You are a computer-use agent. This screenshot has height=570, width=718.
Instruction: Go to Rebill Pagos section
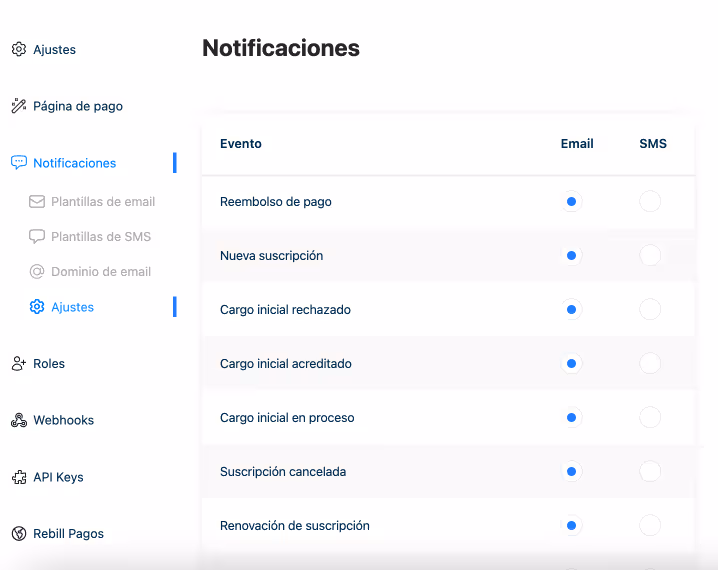point(68,533)
